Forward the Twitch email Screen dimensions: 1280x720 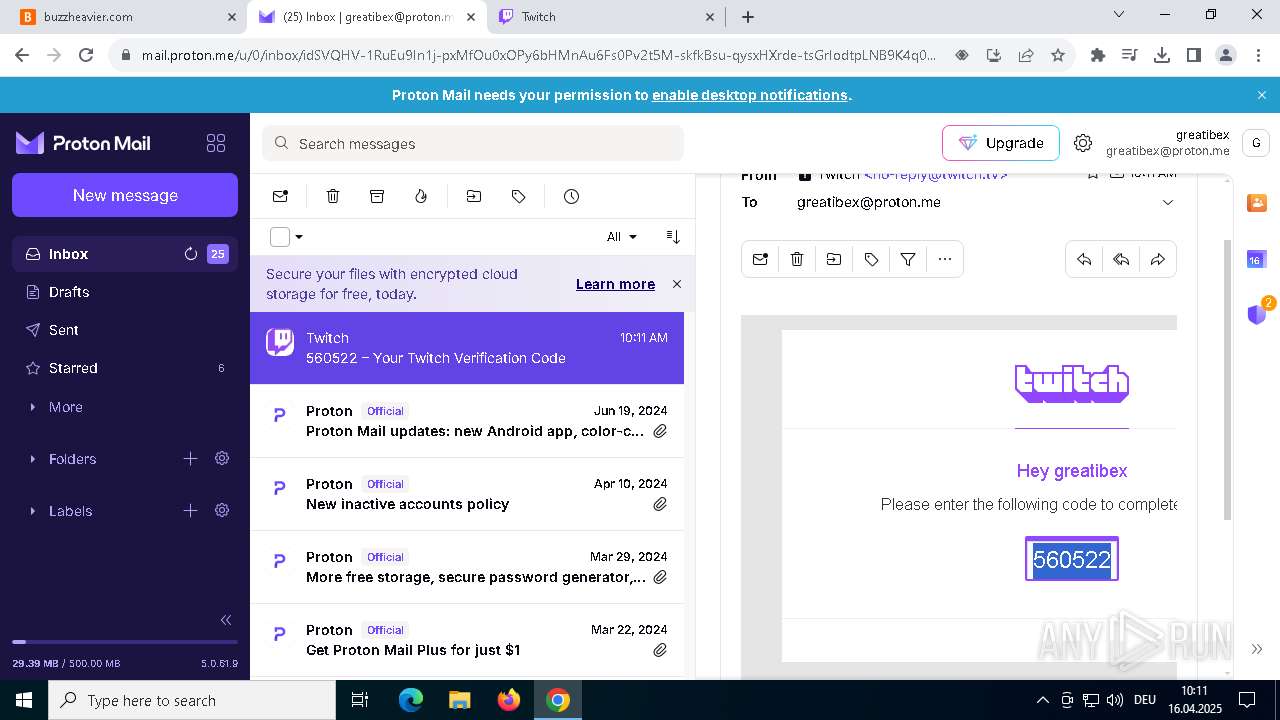[1158, 259]
